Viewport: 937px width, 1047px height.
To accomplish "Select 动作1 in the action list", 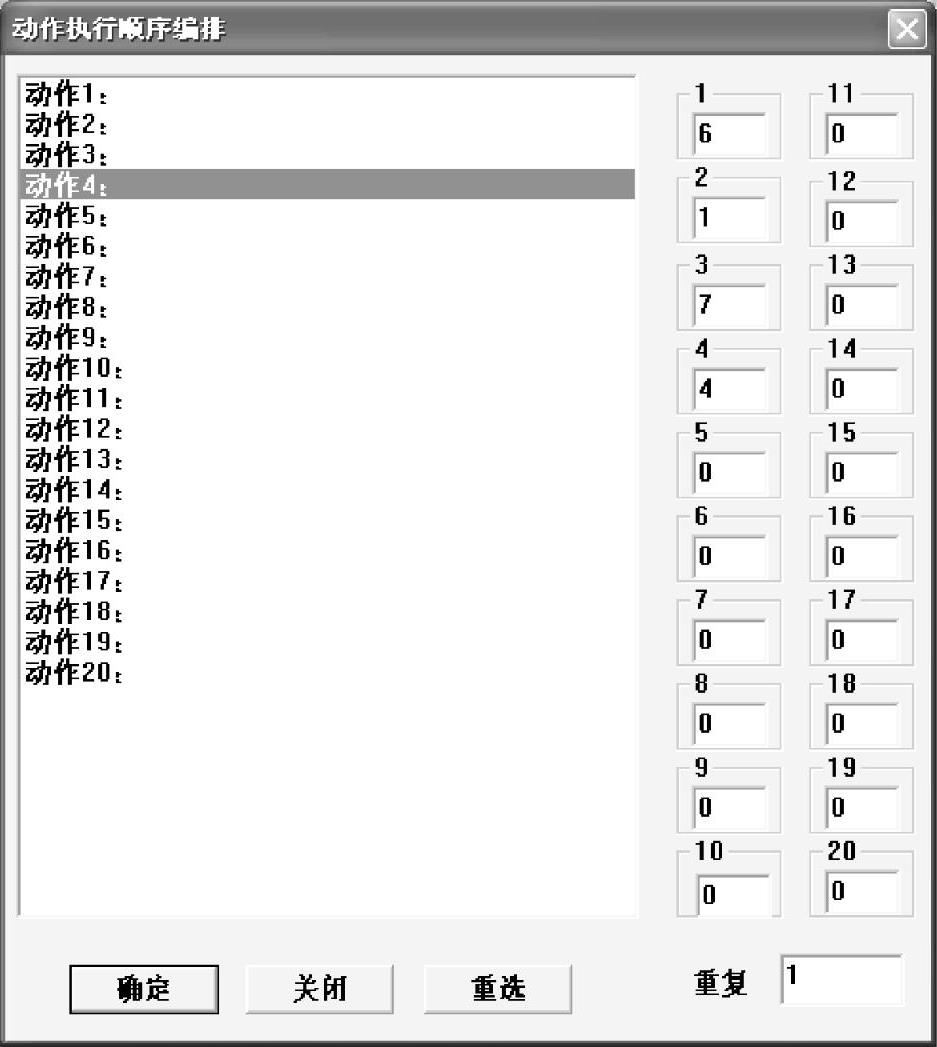I will tap(327, 94).
